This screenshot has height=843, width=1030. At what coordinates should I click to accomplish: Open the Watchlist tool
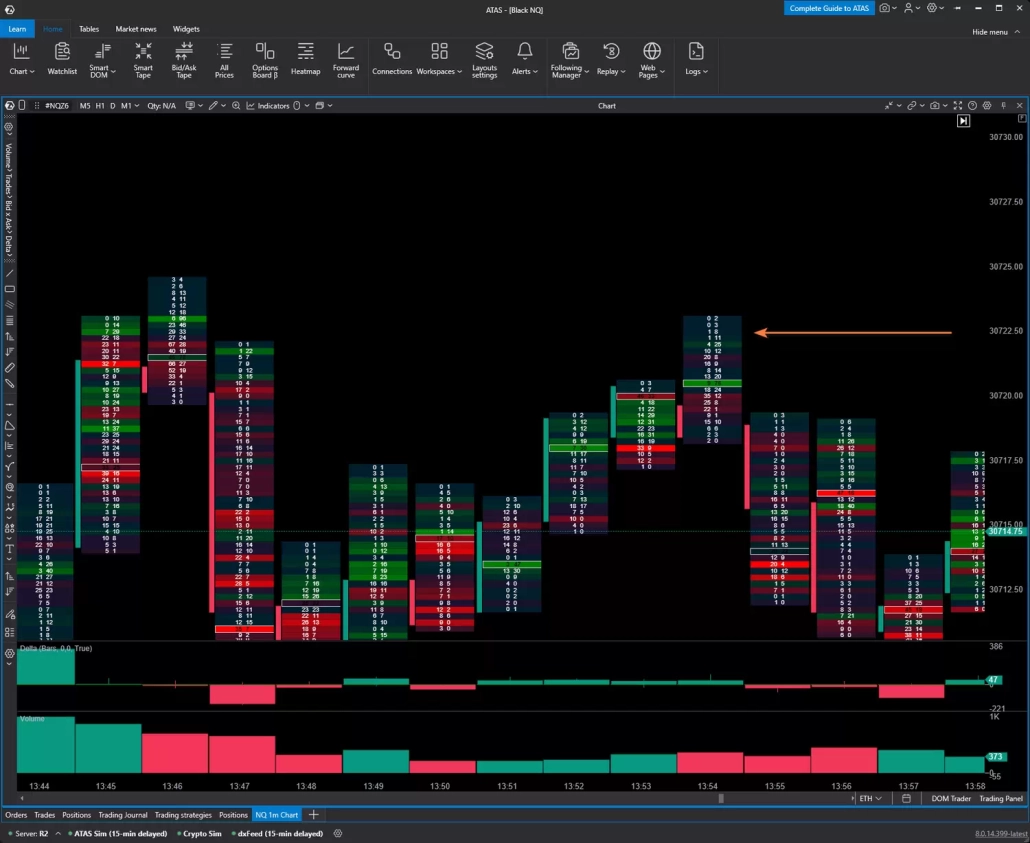[x=62, y=59]
